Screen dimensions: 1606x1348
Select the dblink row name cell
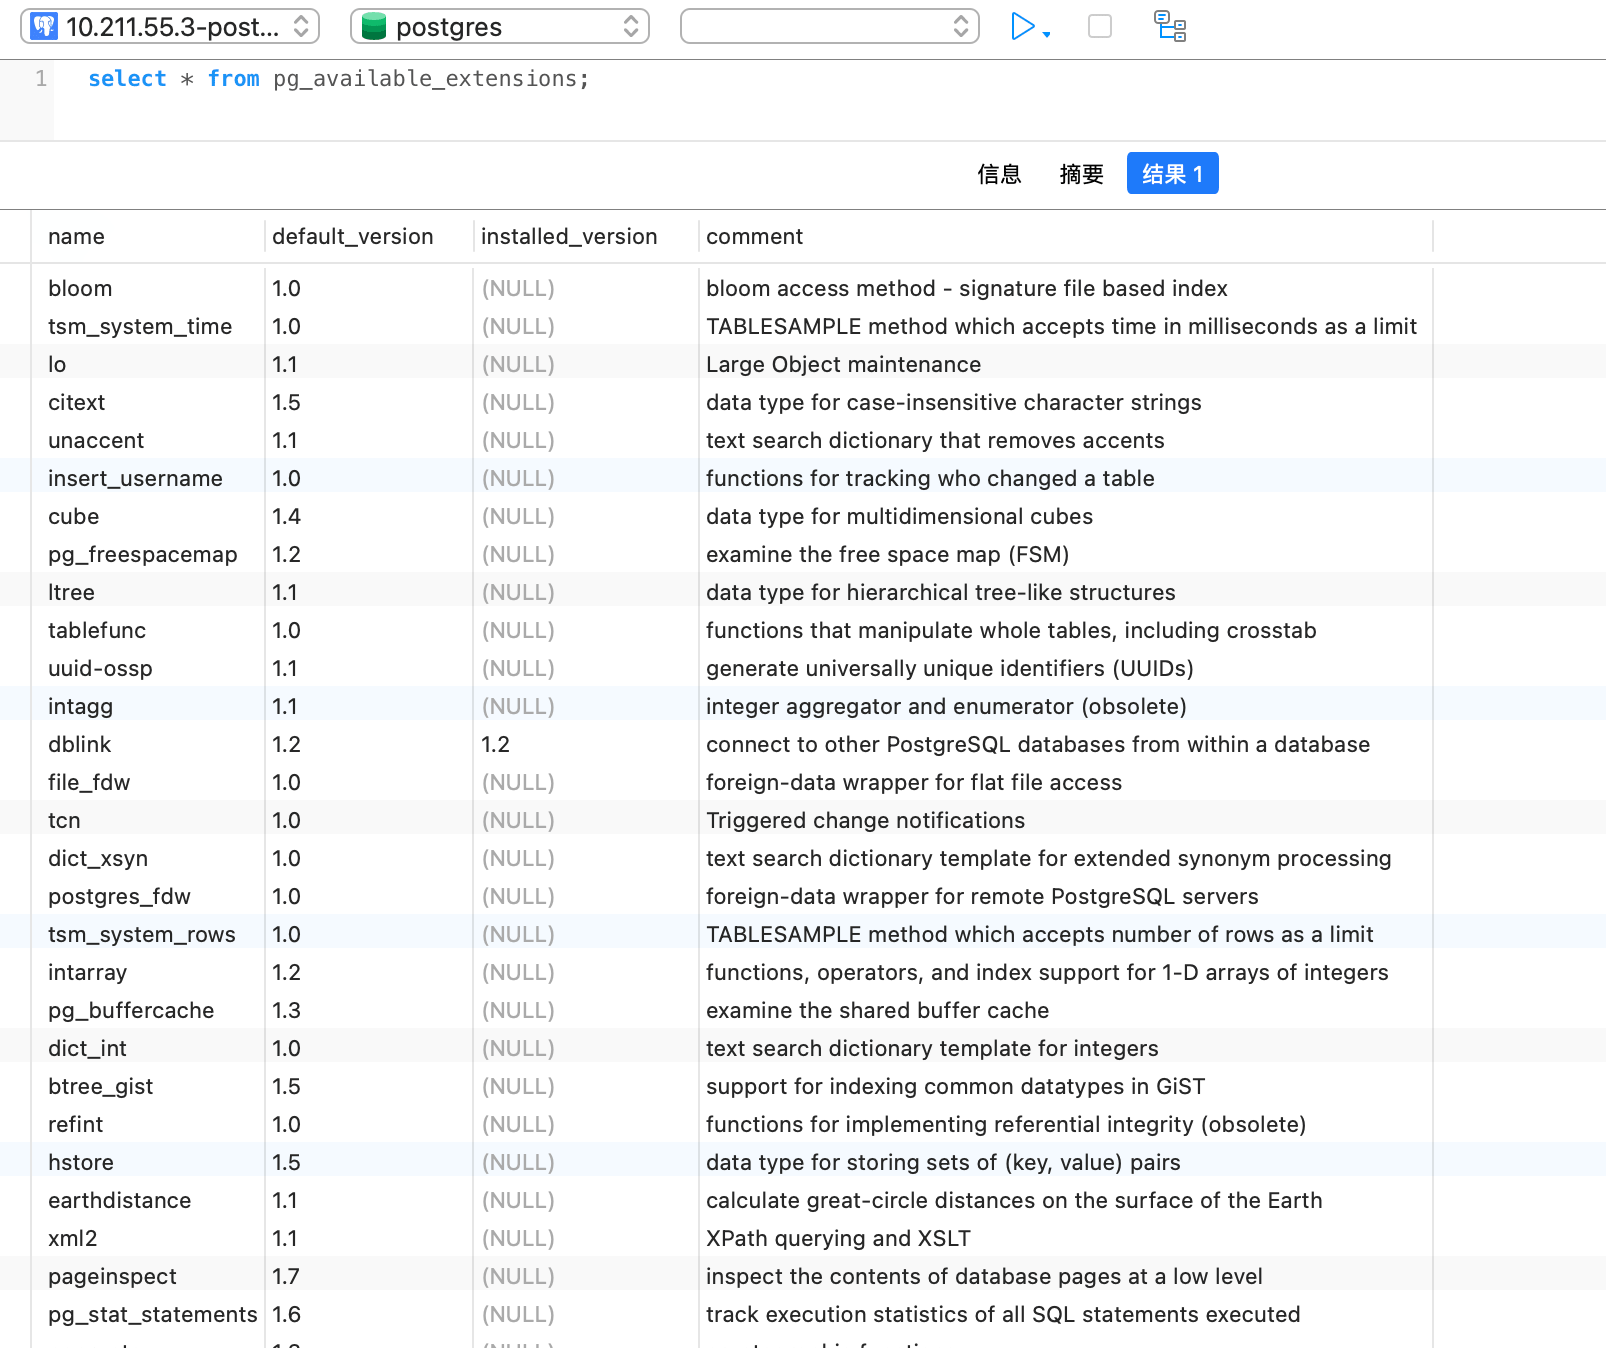(80, 745)
